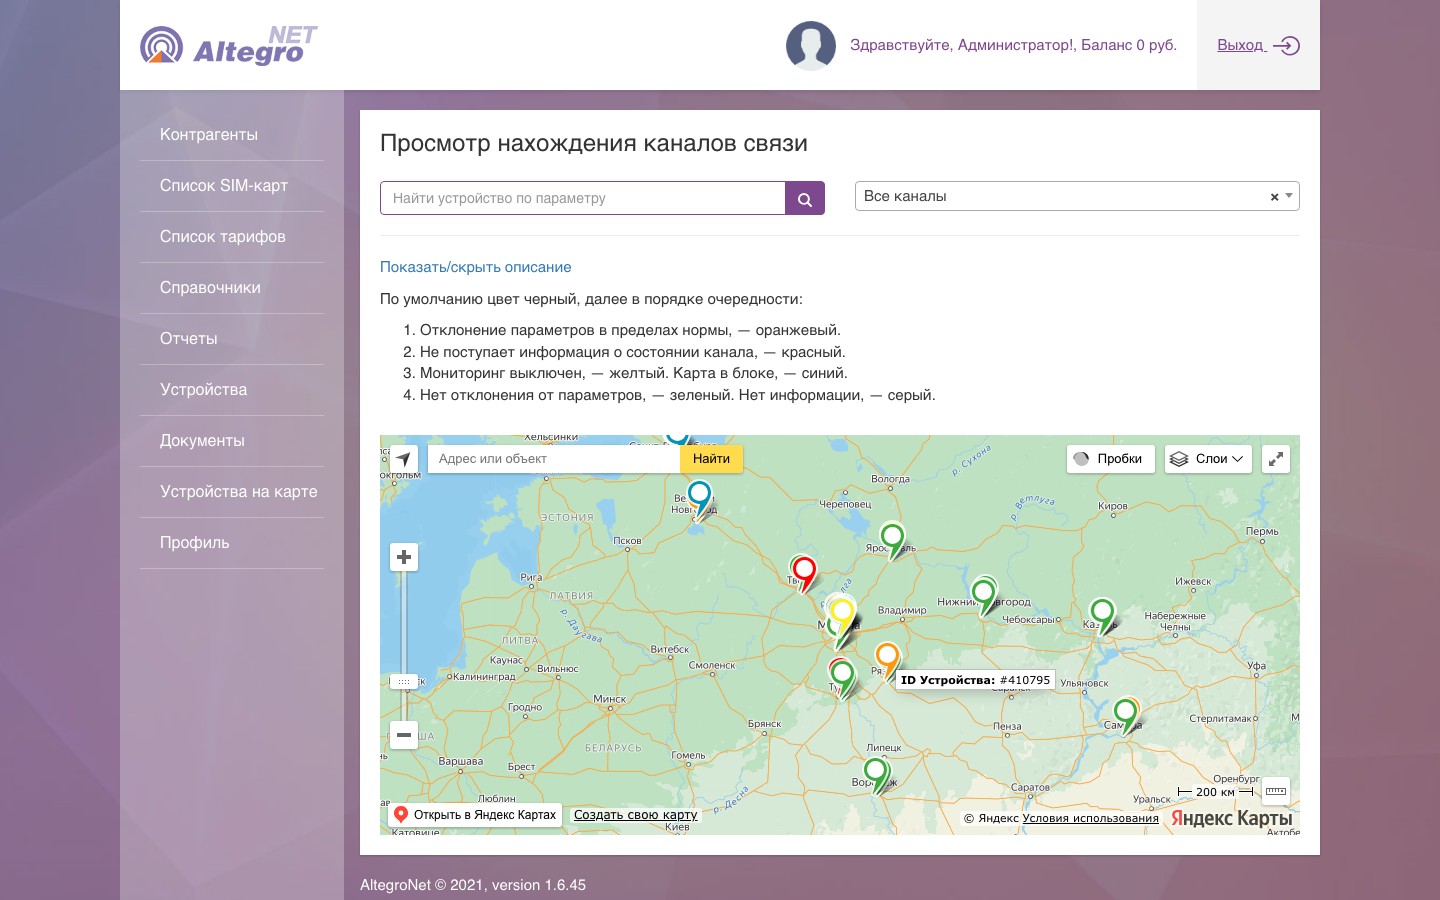Expand map to fullscreen
1440x900 pixels.
1276,459
